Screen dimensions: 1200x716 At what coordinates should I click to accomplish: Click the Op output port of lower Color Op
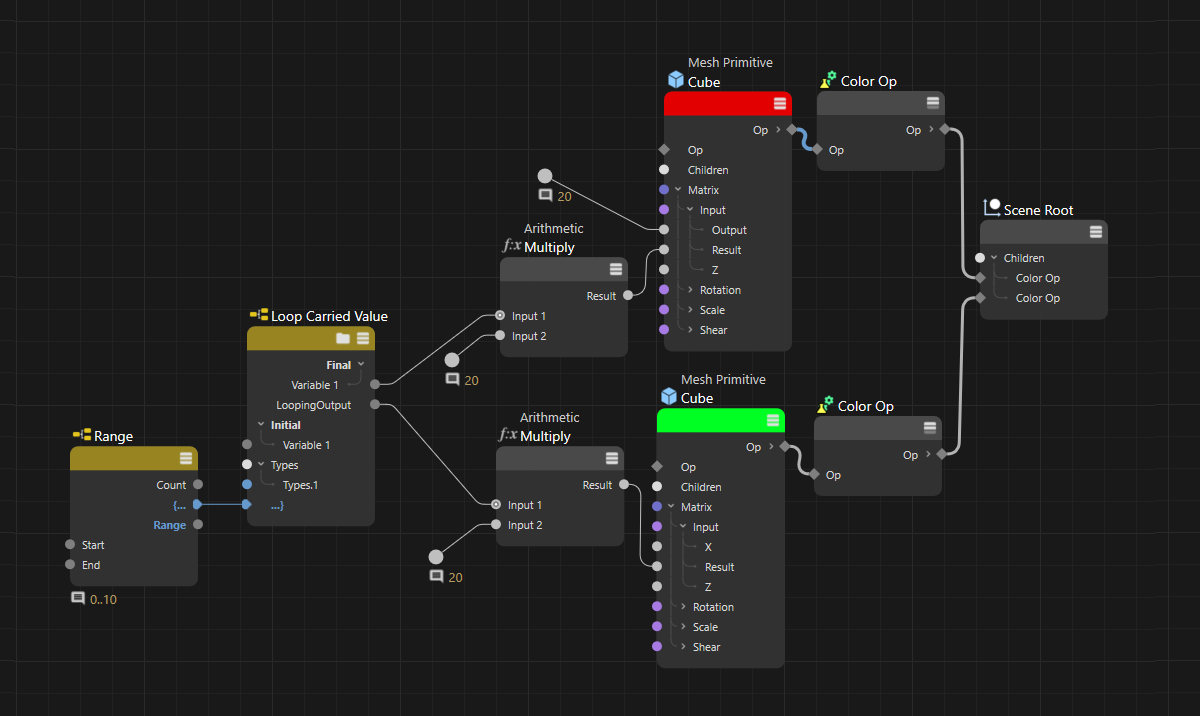(x=941, y=455)
